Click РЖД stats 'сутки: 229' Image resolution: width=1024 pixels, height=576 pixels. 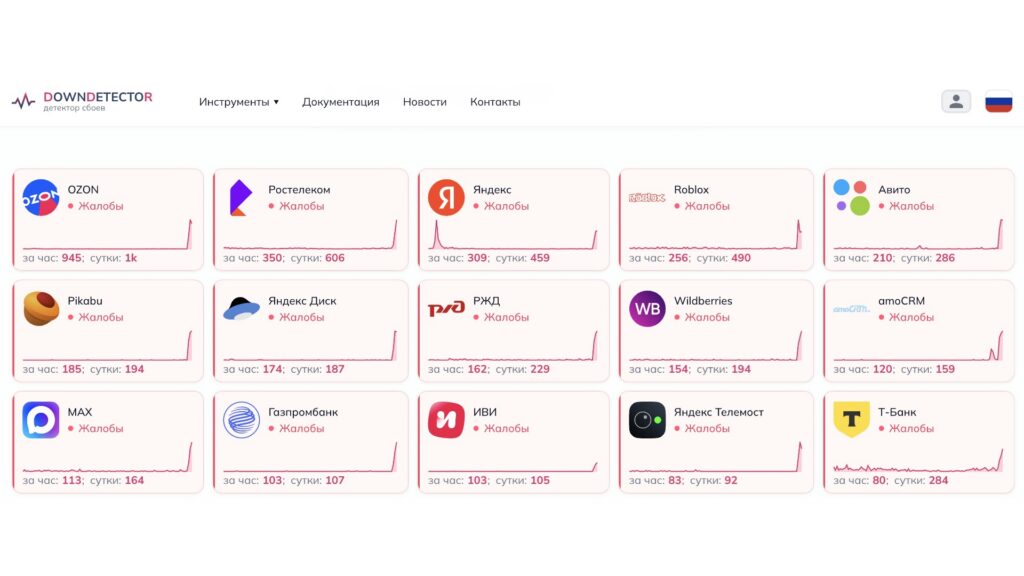(x=522, y=369)
